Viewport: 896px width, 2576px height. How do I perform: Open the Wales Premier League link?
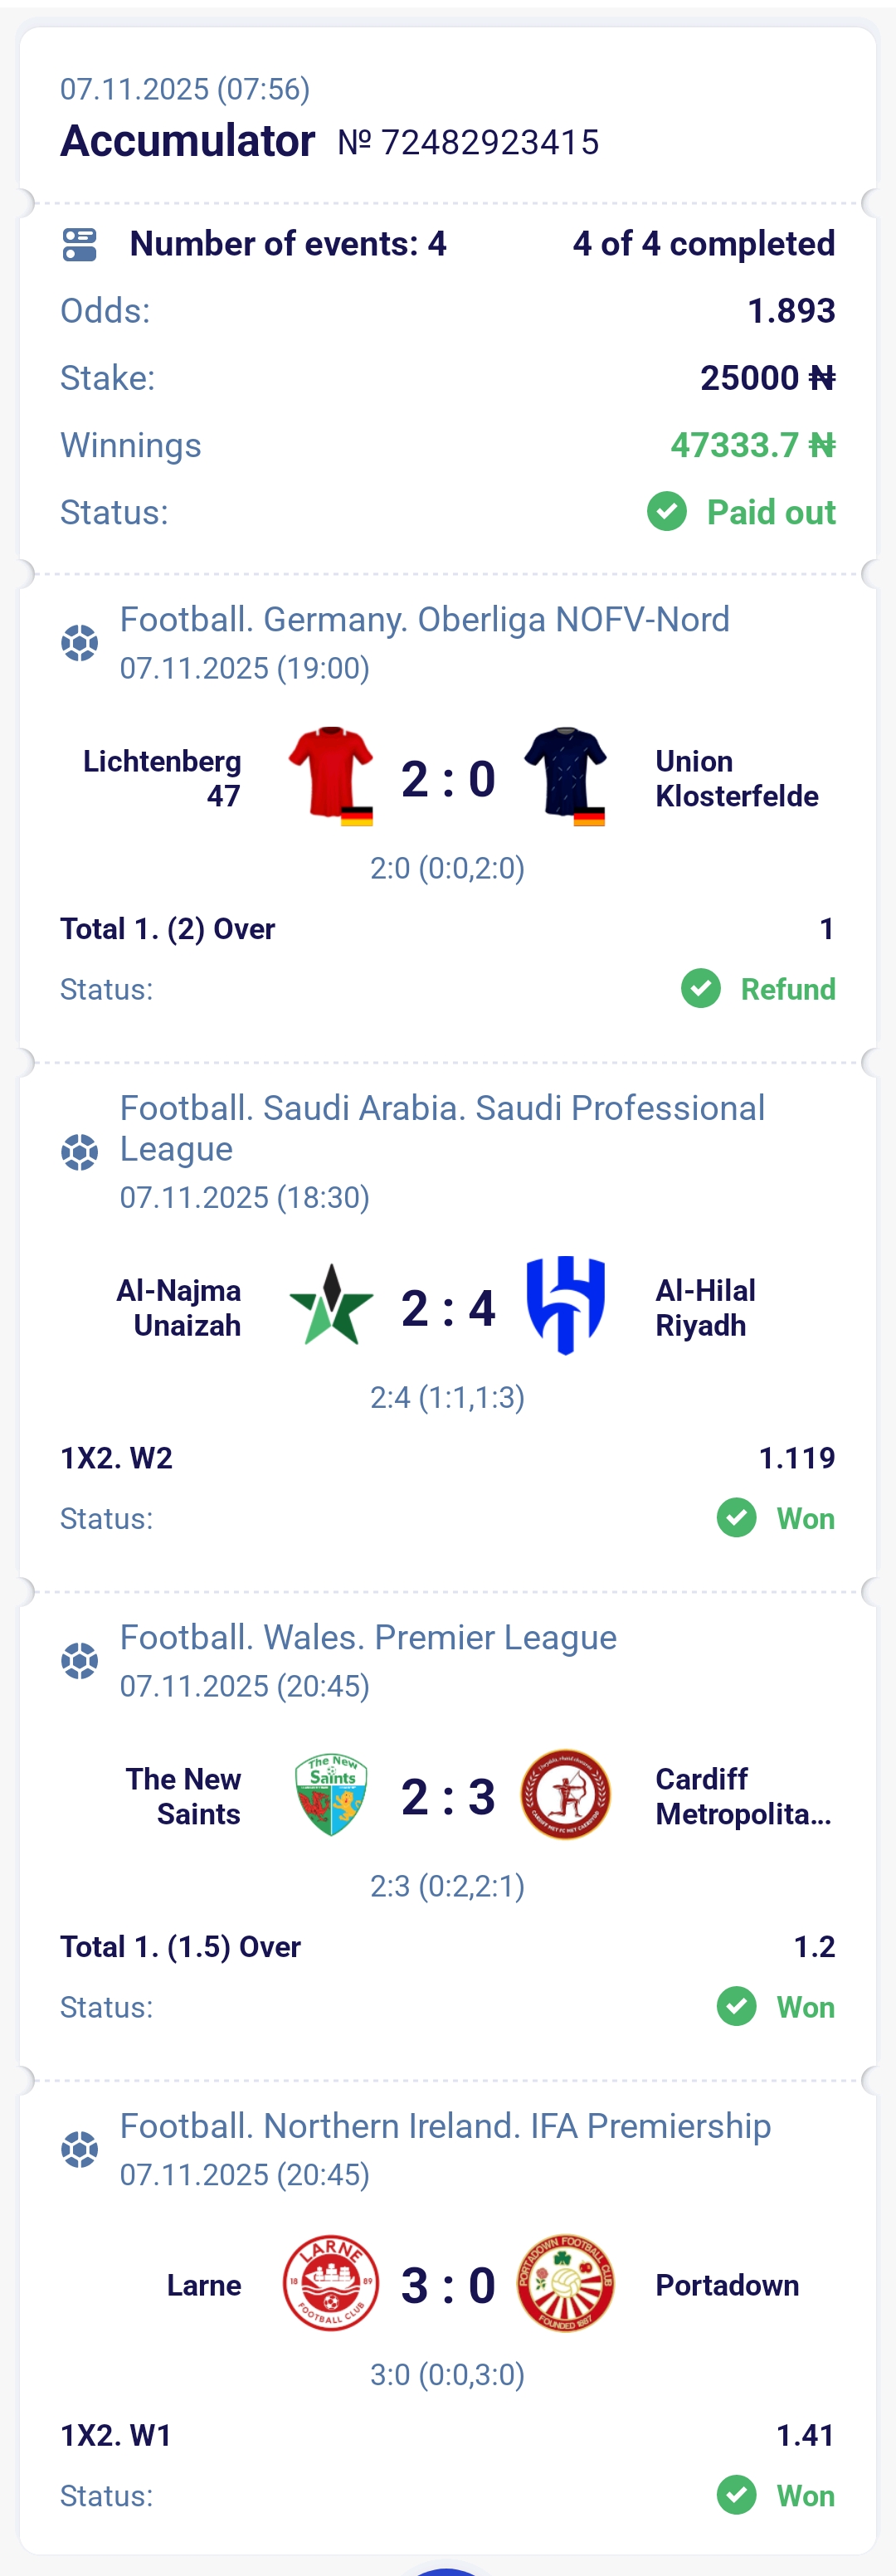(x=368, y=1637)
